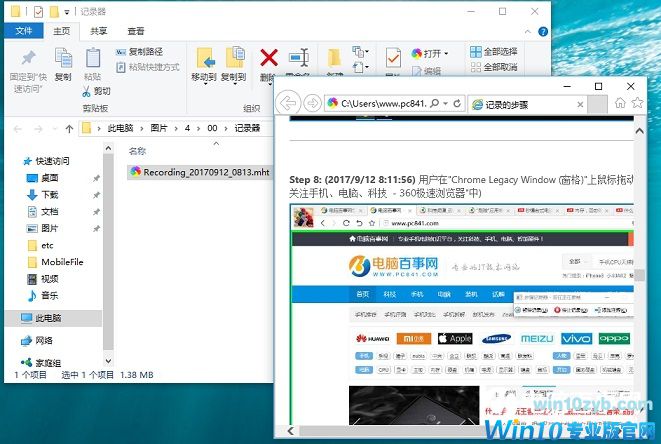Click the IE Home icon
This screenshot has height=444, width=661.
[x=620, y=102]
